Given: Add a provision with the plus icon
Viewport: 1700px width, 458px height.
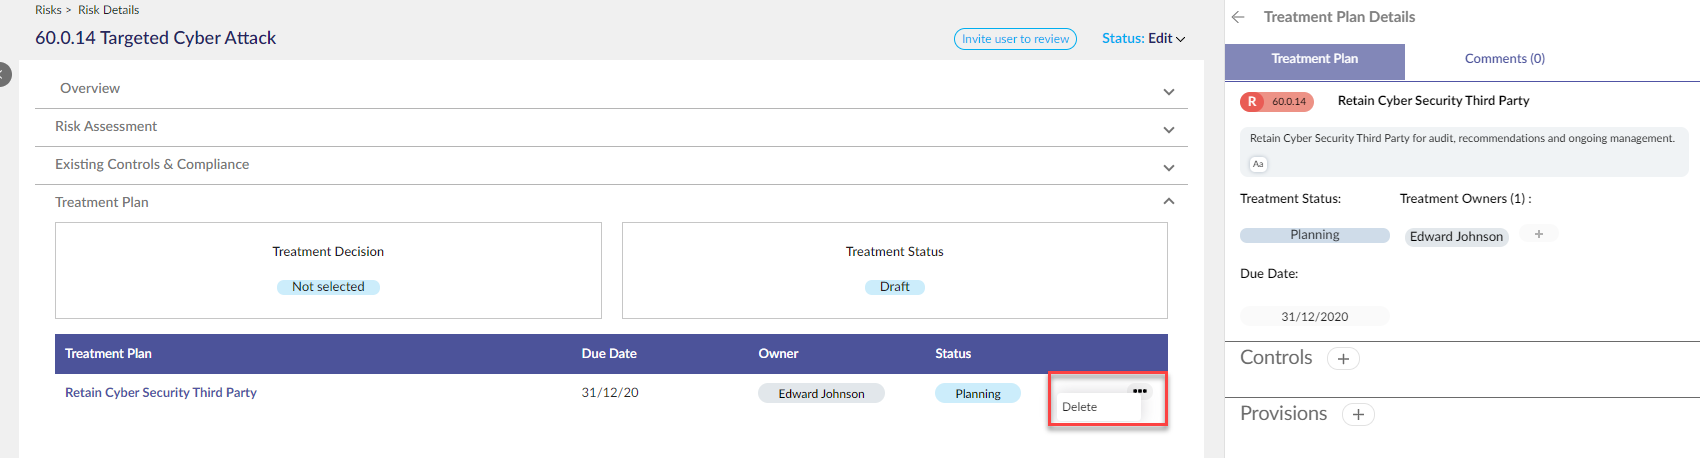Looking at the screenshot, I should click(1358, 415).
